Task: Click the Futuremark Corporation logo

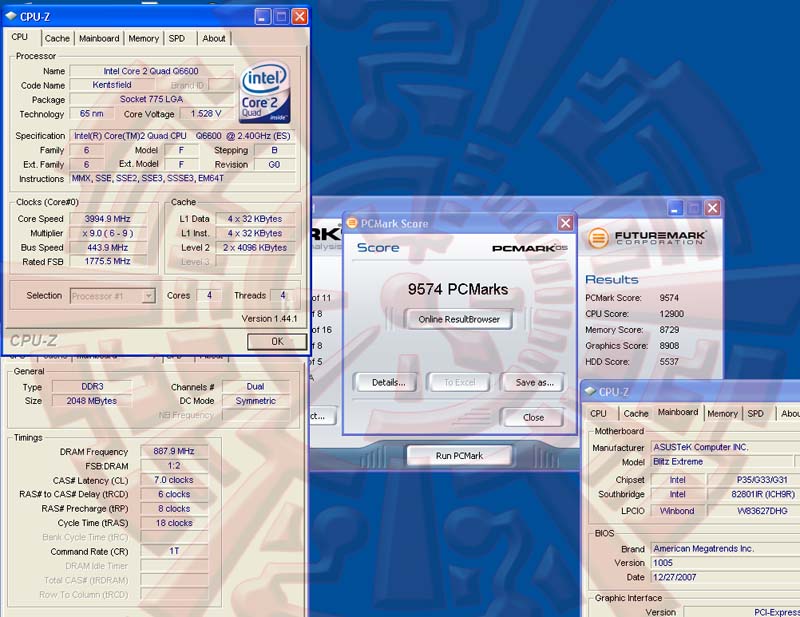Action: (x=647, y=238)
